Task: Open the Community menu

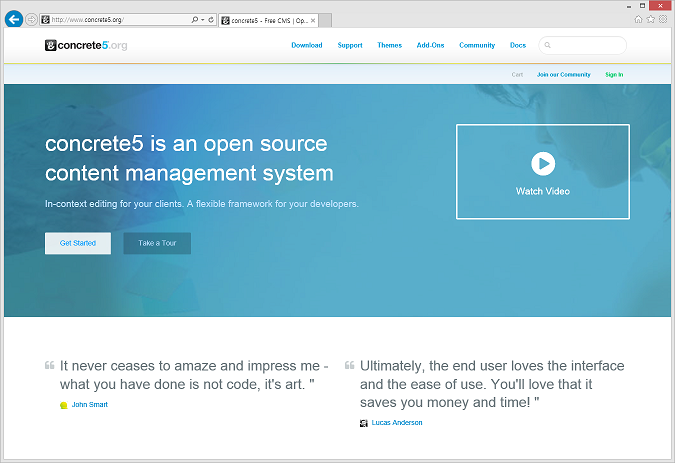Action: 477,45
